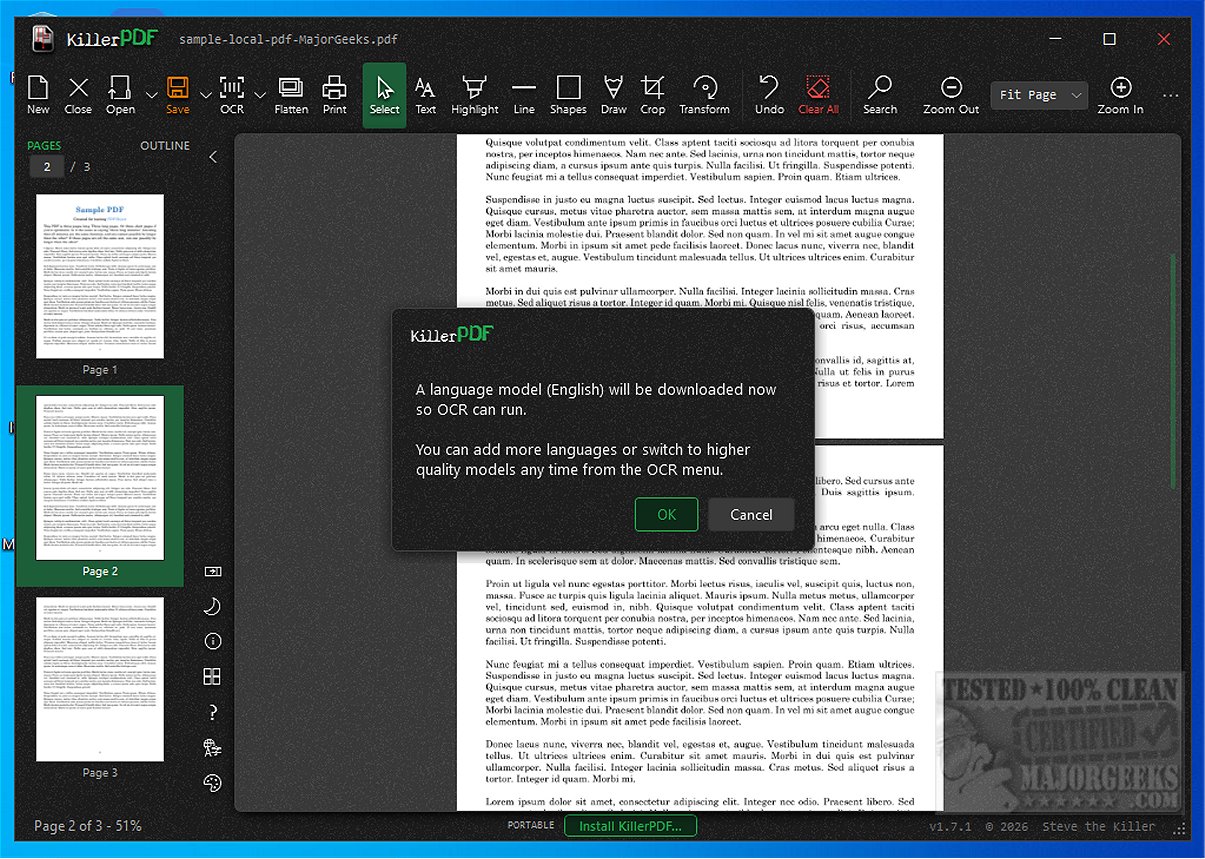1205x859 pixels.
Task: Open the theme color palette icon
Action: tap(212, 783)
